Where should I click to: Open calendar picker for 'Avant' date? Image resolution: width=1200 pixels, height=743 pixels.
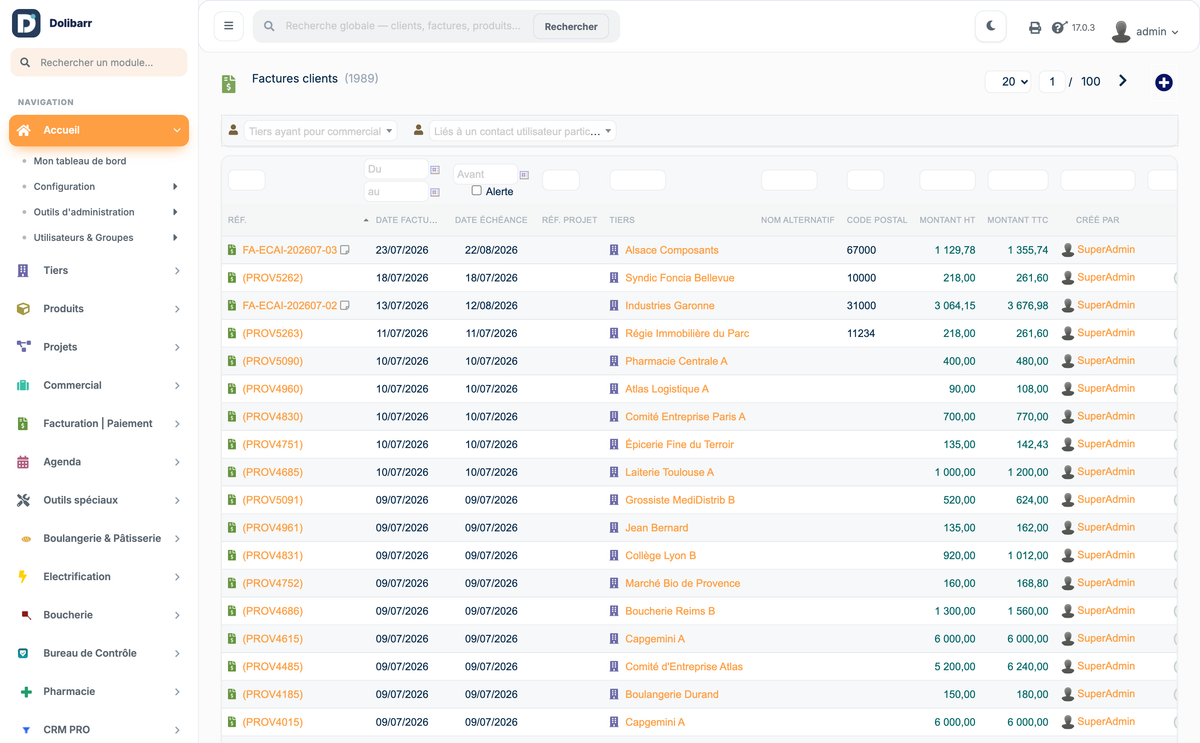point(524,175)
